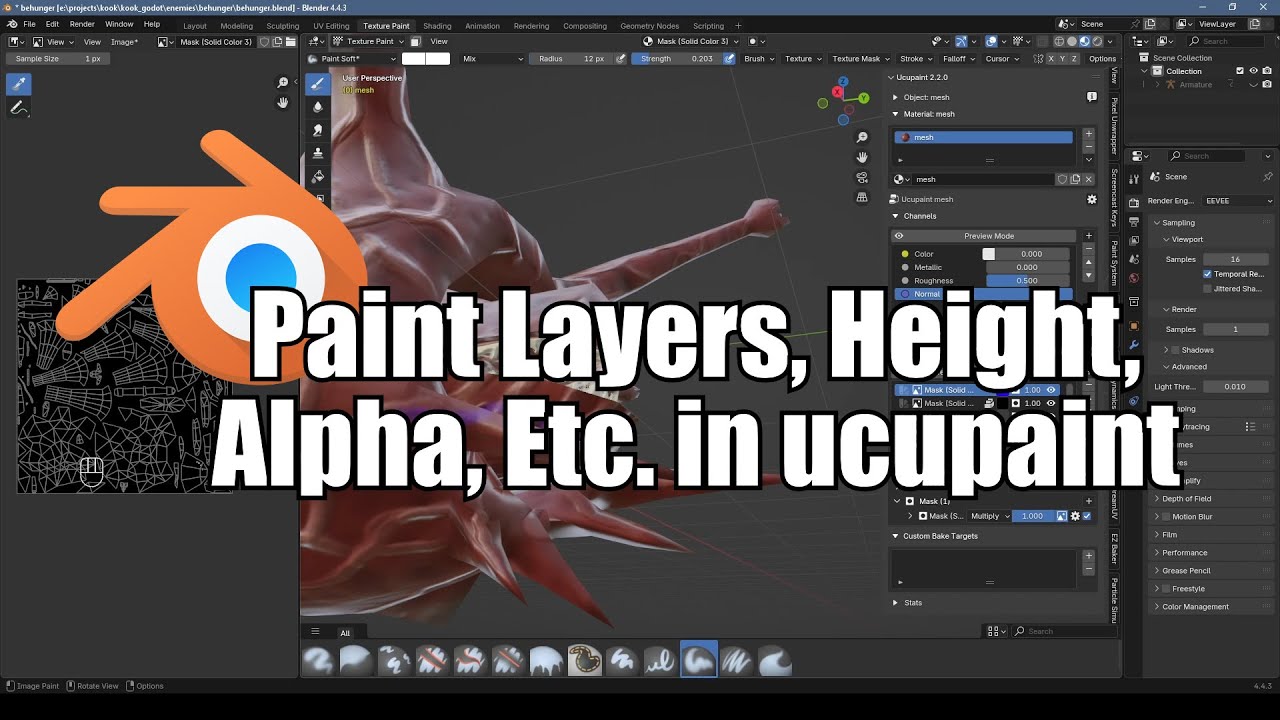Enable the Shadows checkbox under Render

point(1175,350)
